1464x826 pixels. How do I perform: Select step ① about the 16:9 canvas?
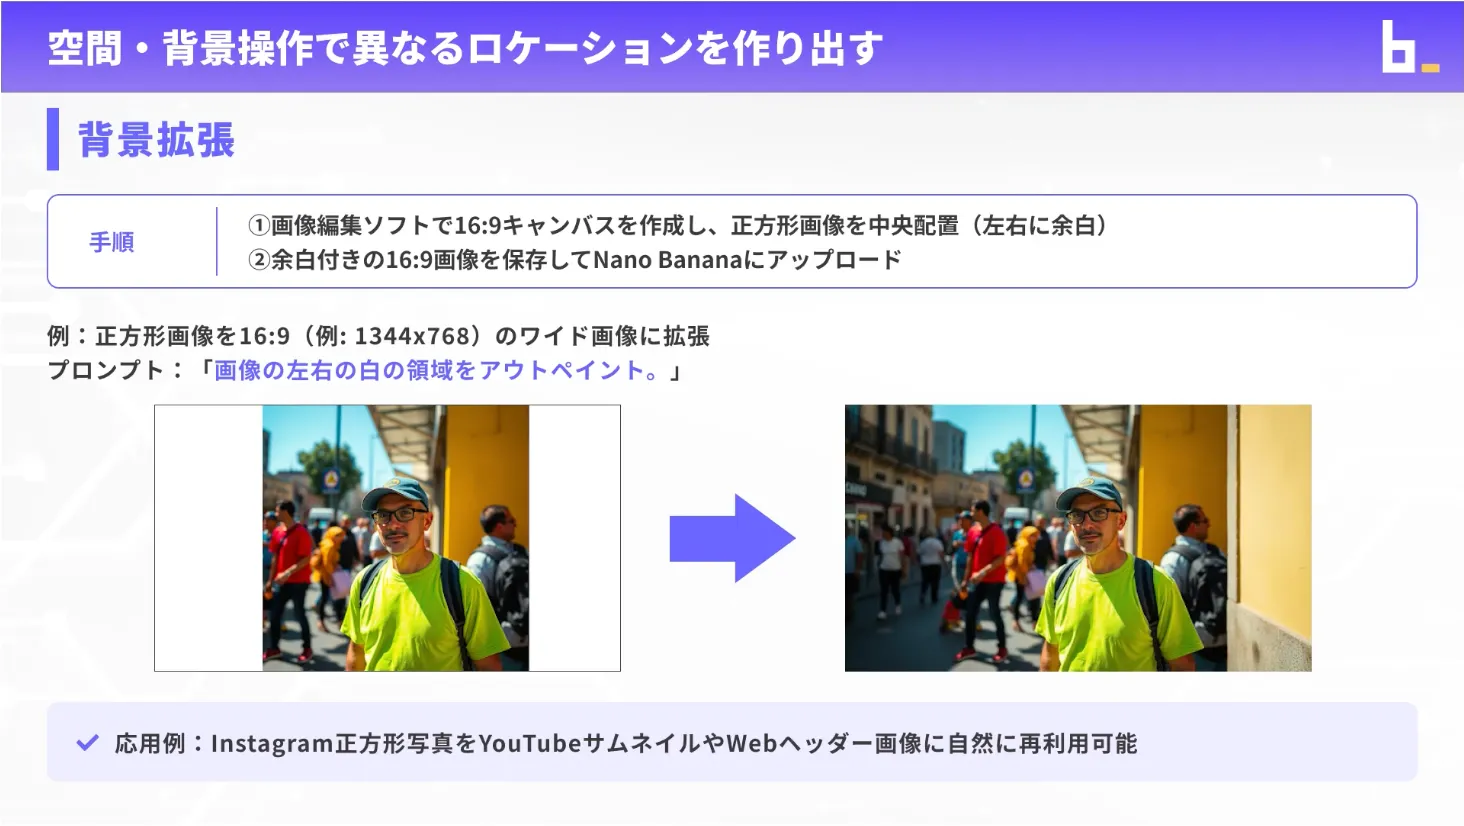click(x=678, y=226)
